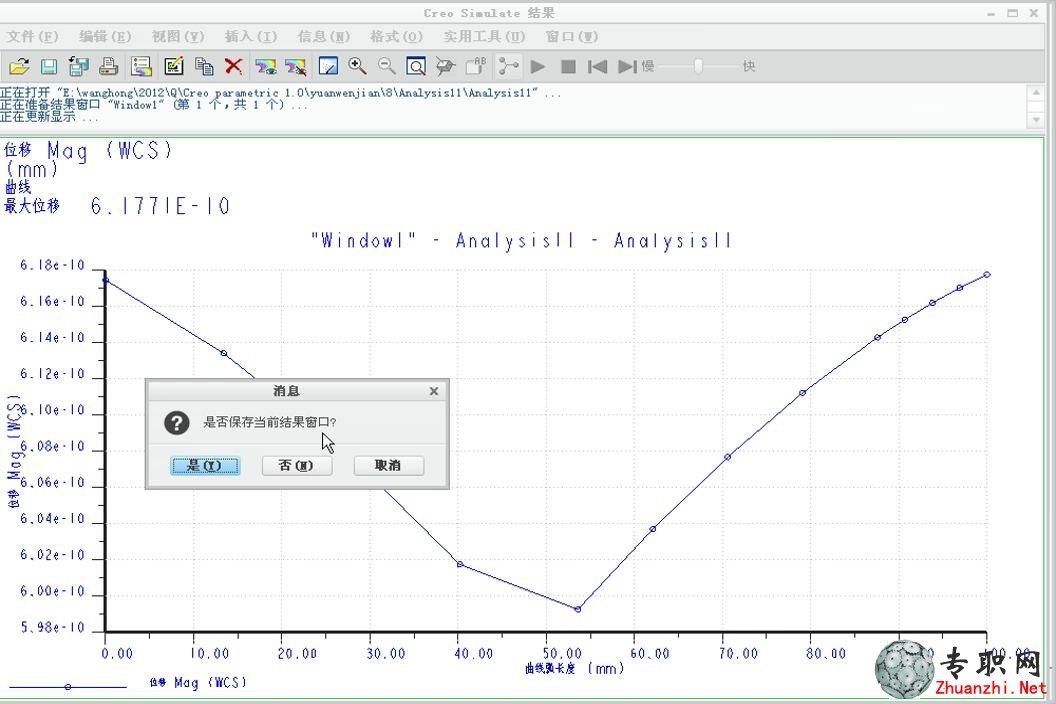Click the legend 位移 Mag (WCS) label
Image resolution: width=1056 pixels, height=704 pixels.
[198, 682]
